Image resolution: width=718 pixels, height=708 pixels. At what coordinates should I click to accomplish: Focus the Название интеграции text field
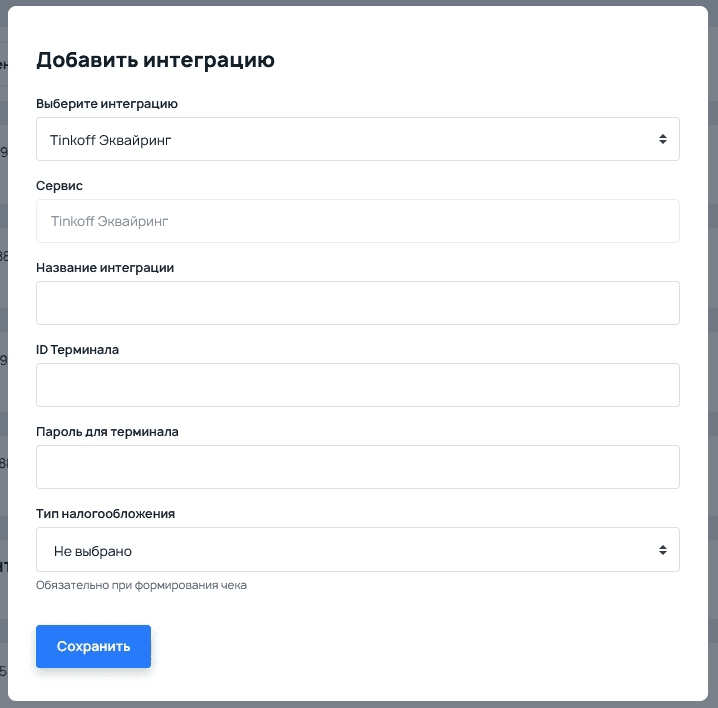click(357, 303)
